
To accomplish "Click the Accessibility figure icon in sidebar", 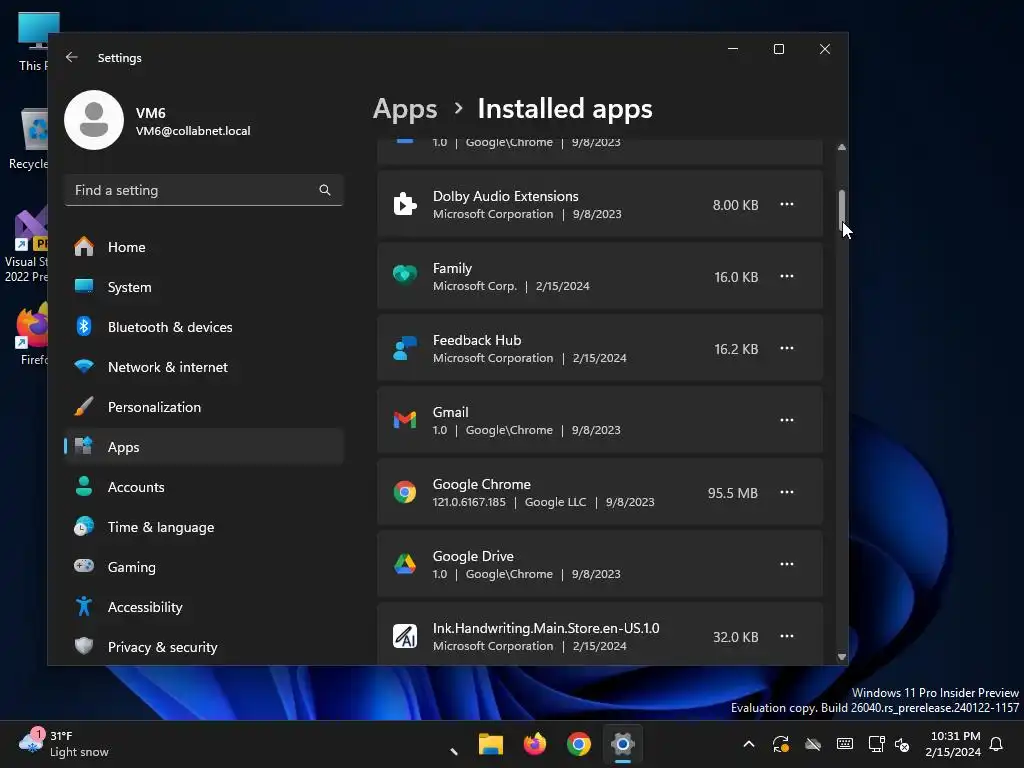I will (x=84, y=606).
